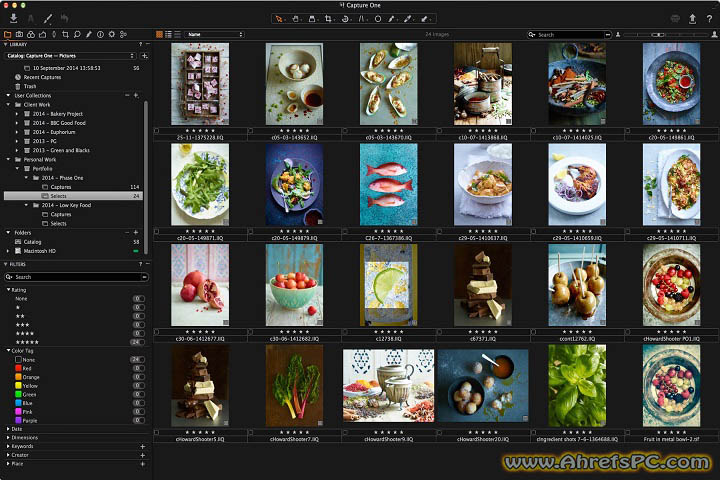This screenshot has height=480, width=720.
Task: Click the browser Search field
Action: point(569,34)
